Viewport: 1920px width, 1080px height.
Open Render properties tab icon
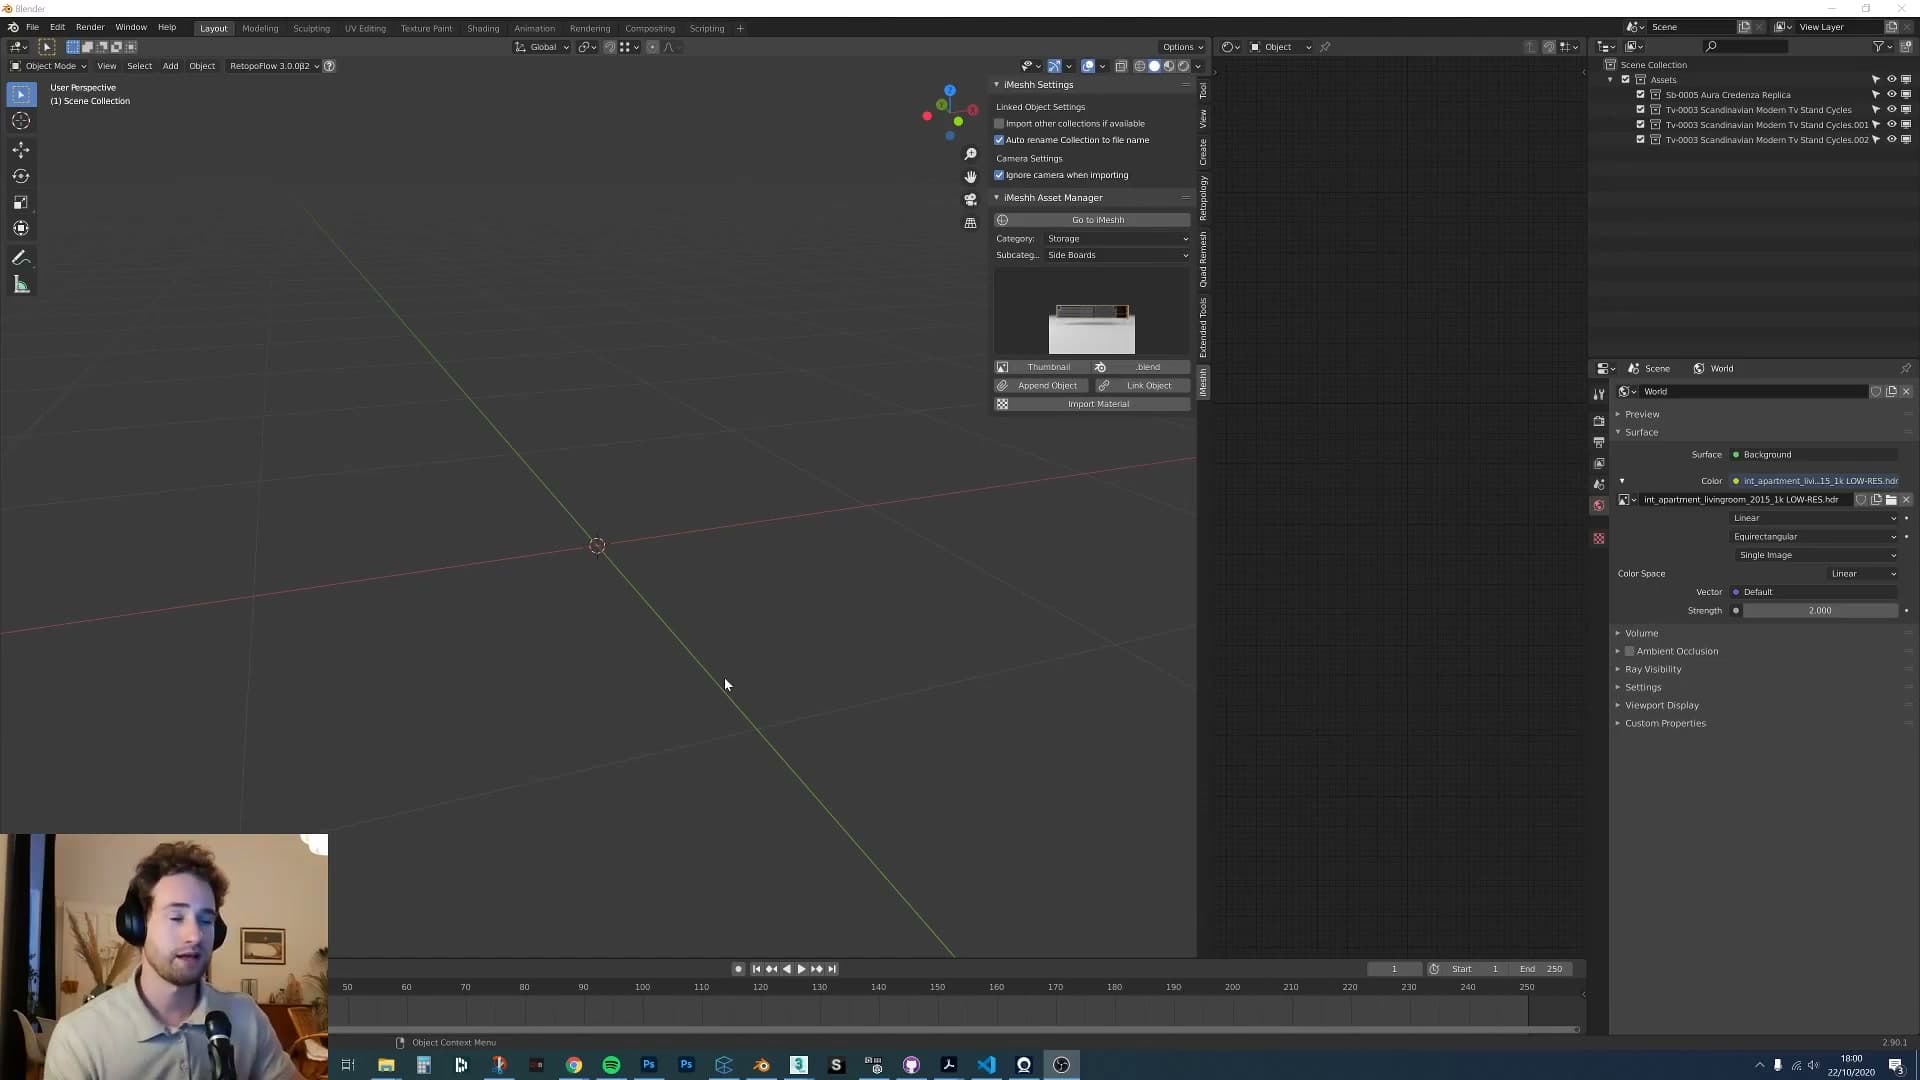point(1599,421)
